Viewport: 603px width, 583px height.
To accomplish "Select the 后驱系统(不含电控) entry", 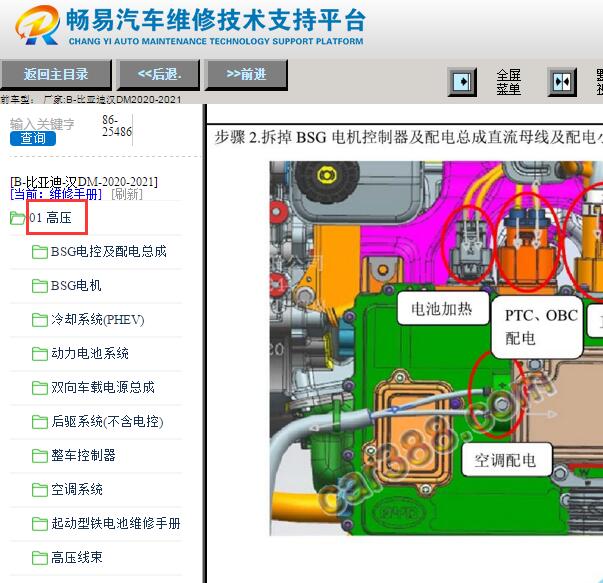I will [107, 421].
